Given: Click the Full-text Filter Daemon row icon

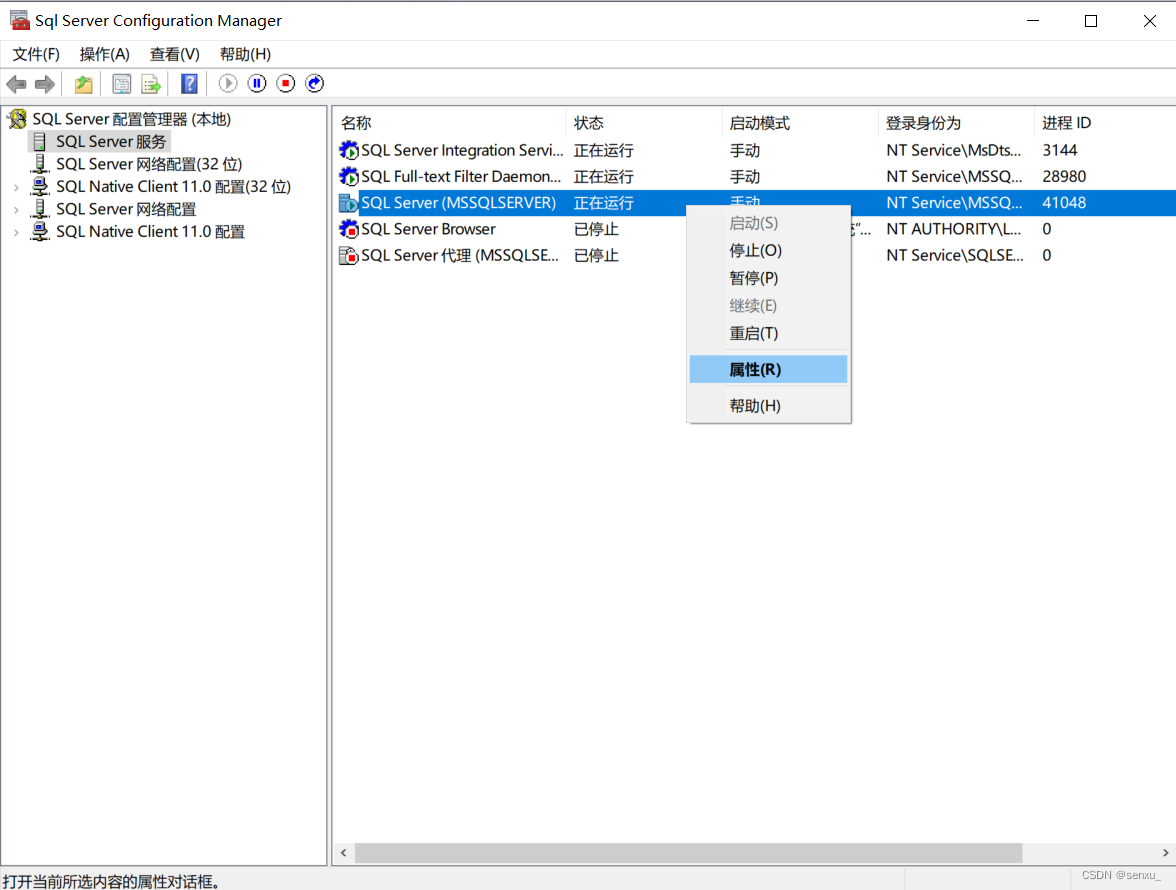Looking at the screenshot, I should [349, 177].
